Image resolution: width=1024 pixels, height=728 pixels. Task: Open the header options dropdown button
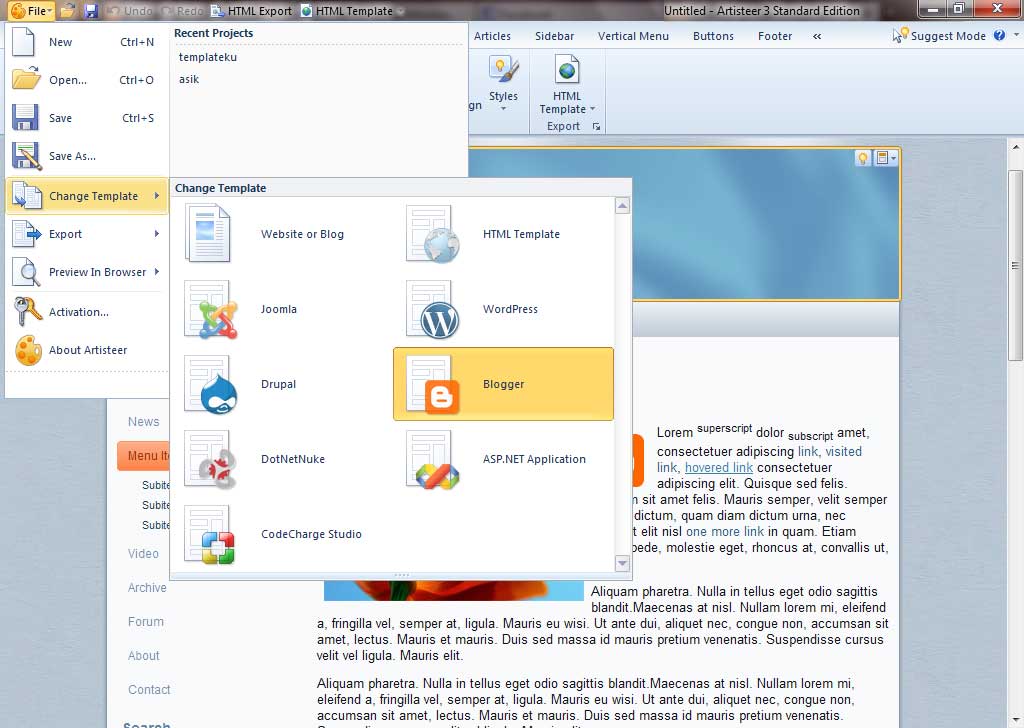click(886, 158)
